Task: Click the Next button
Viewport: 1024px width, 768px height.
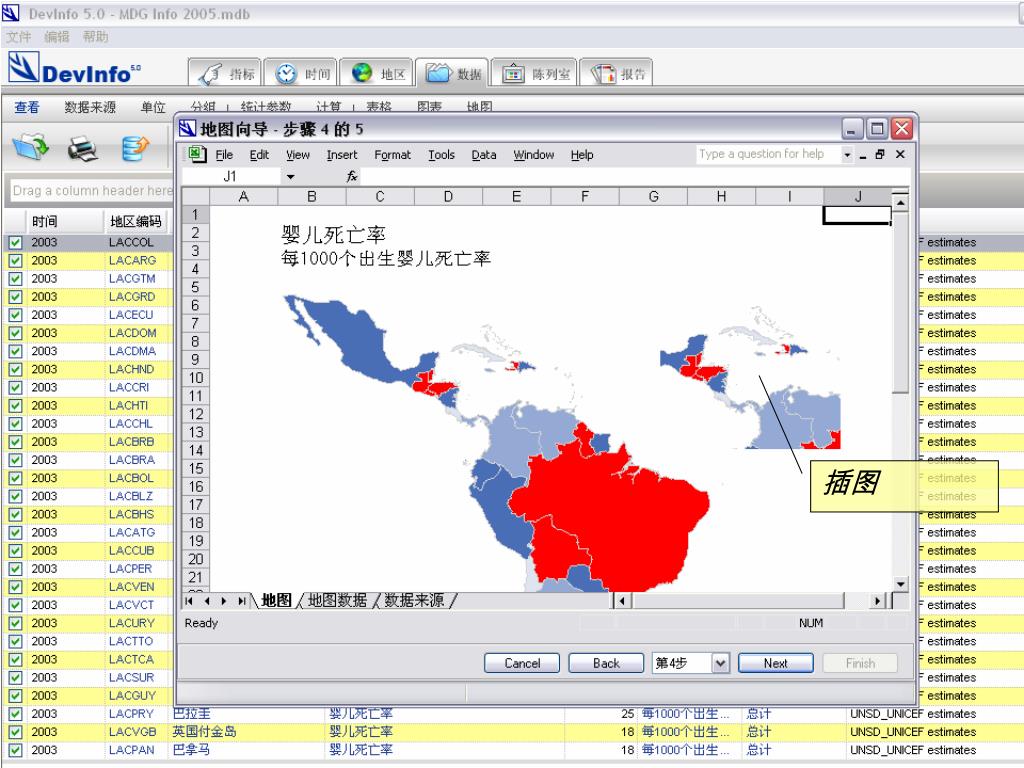Action: click(776, 664)
